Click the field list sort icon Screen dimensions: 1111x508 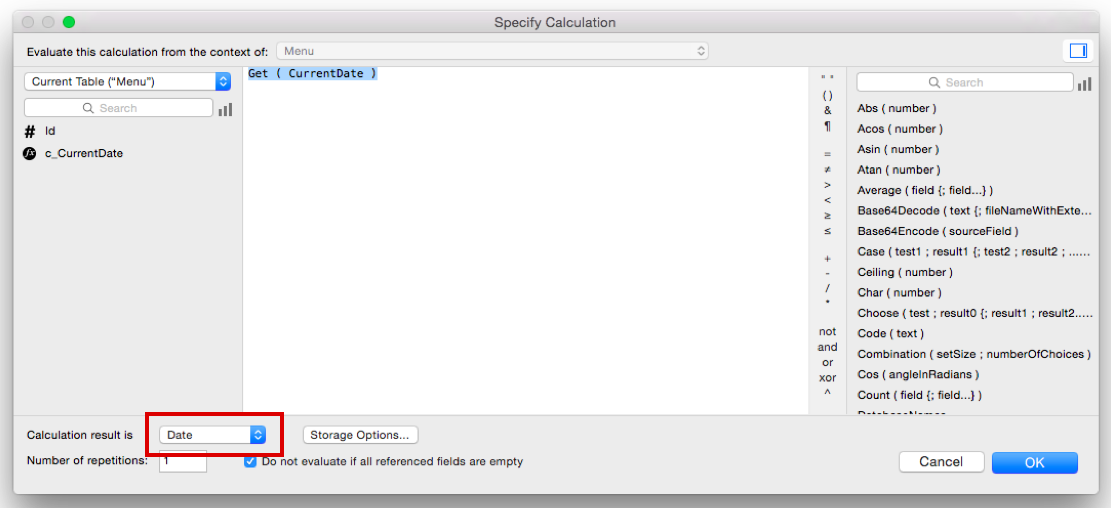coord(225,109)
